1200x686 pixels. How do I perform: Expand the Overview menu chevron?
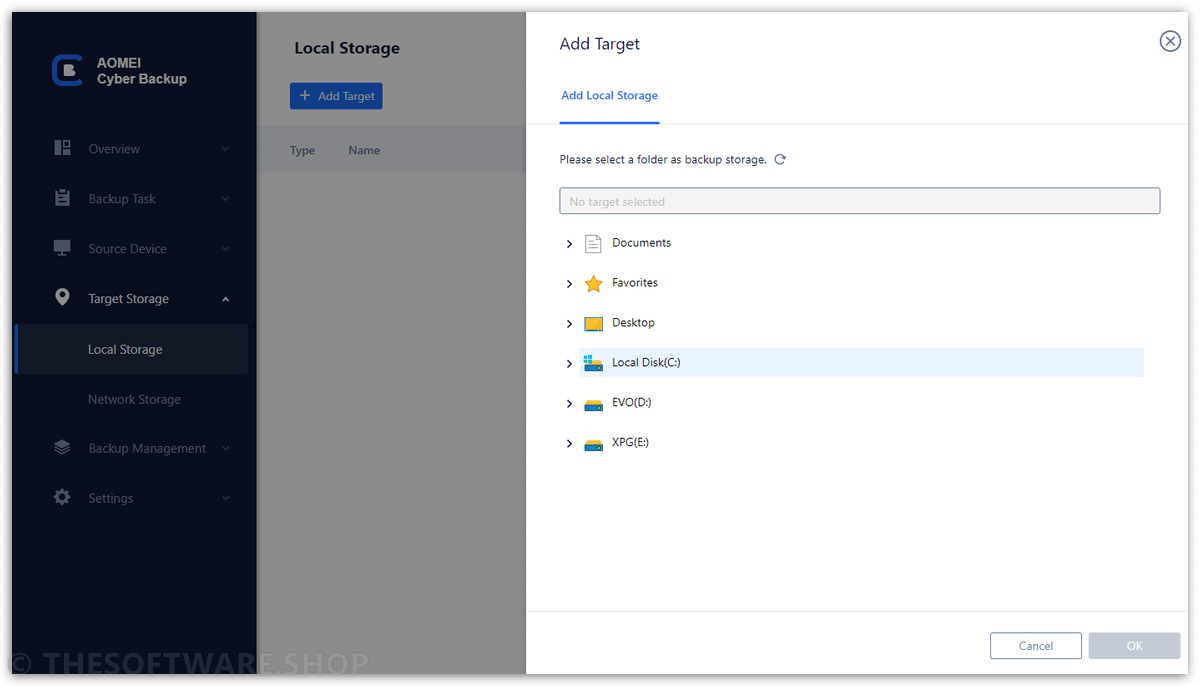pyautogui.click(x=225, y=149)
